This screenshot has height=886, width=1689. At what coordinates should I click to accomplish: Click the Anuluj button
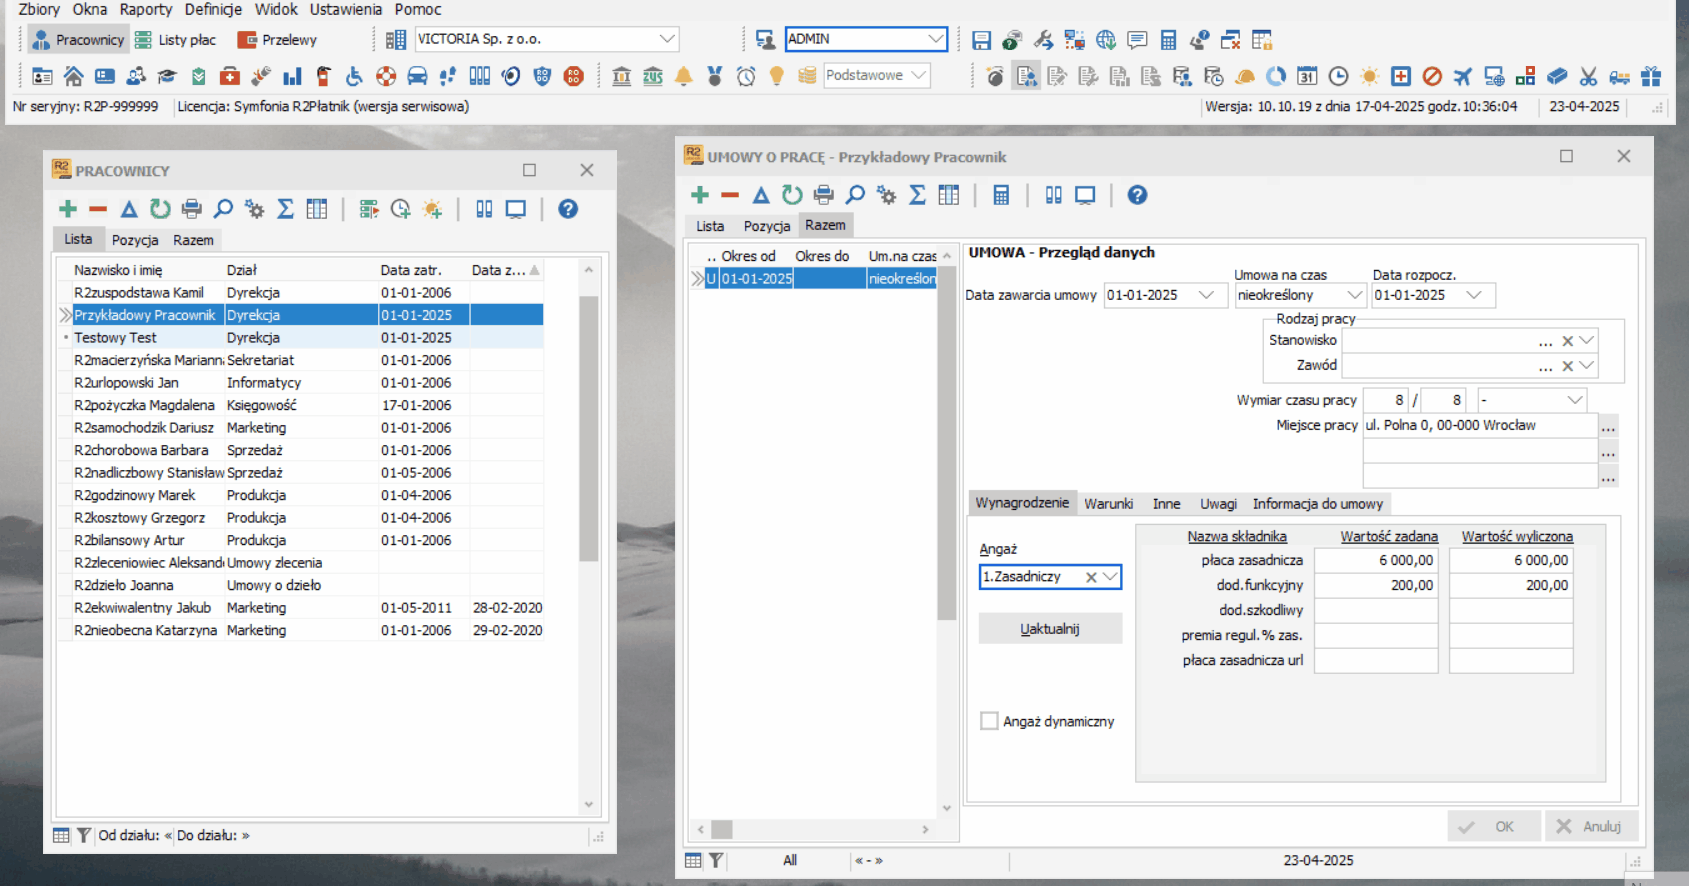coord(1592,826)
